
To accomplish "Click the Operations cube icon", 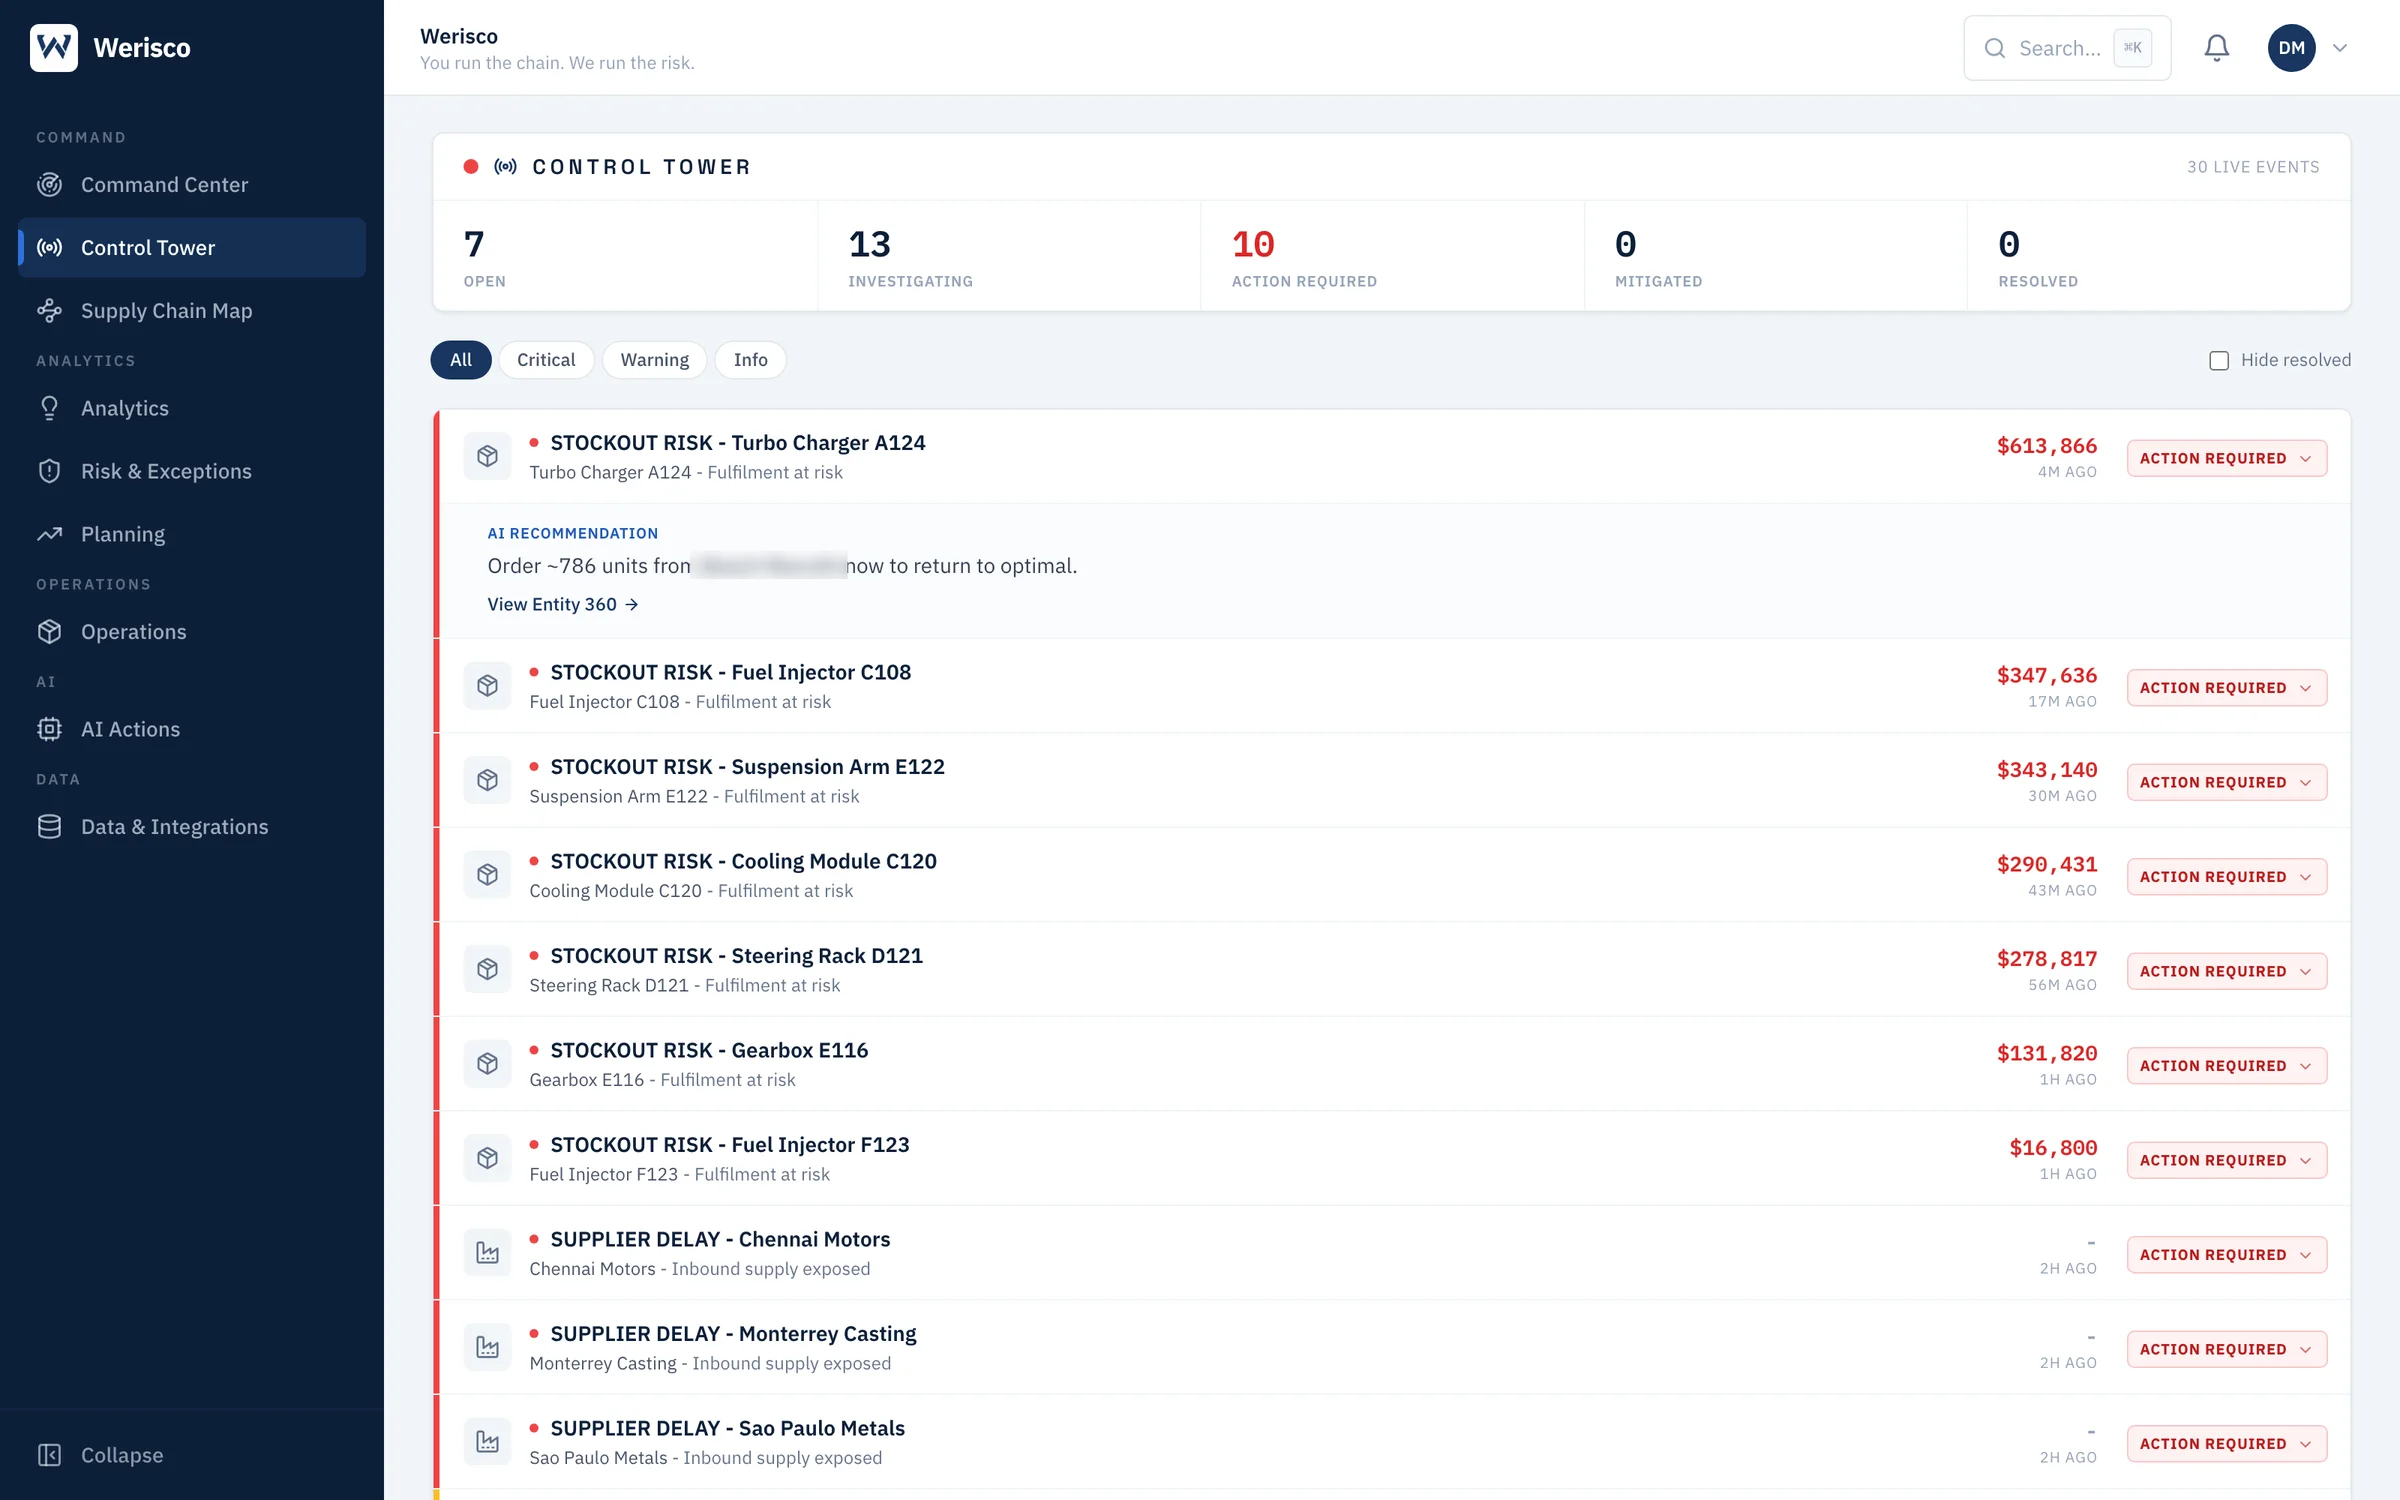I will tap(49, 632).
